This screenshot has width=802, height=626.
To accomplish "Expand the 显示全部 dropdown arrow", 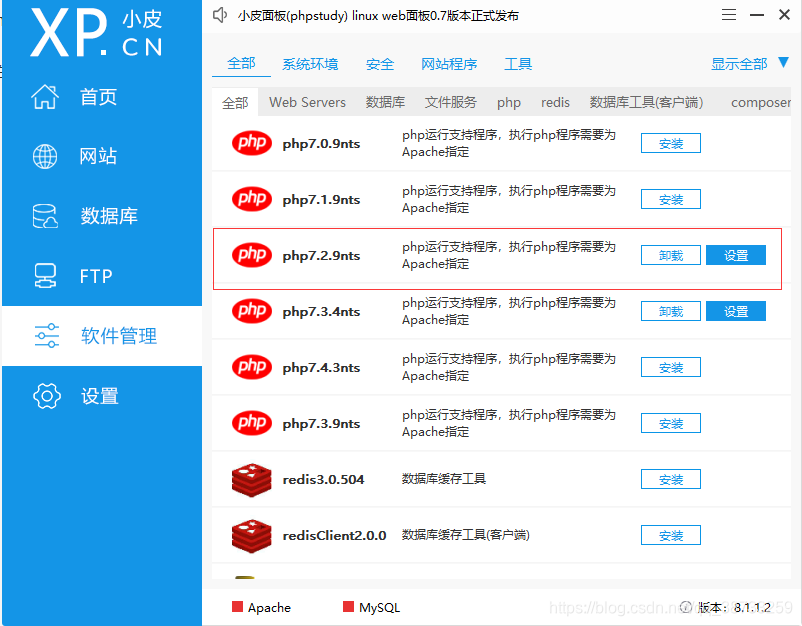I will coord(783,62).
